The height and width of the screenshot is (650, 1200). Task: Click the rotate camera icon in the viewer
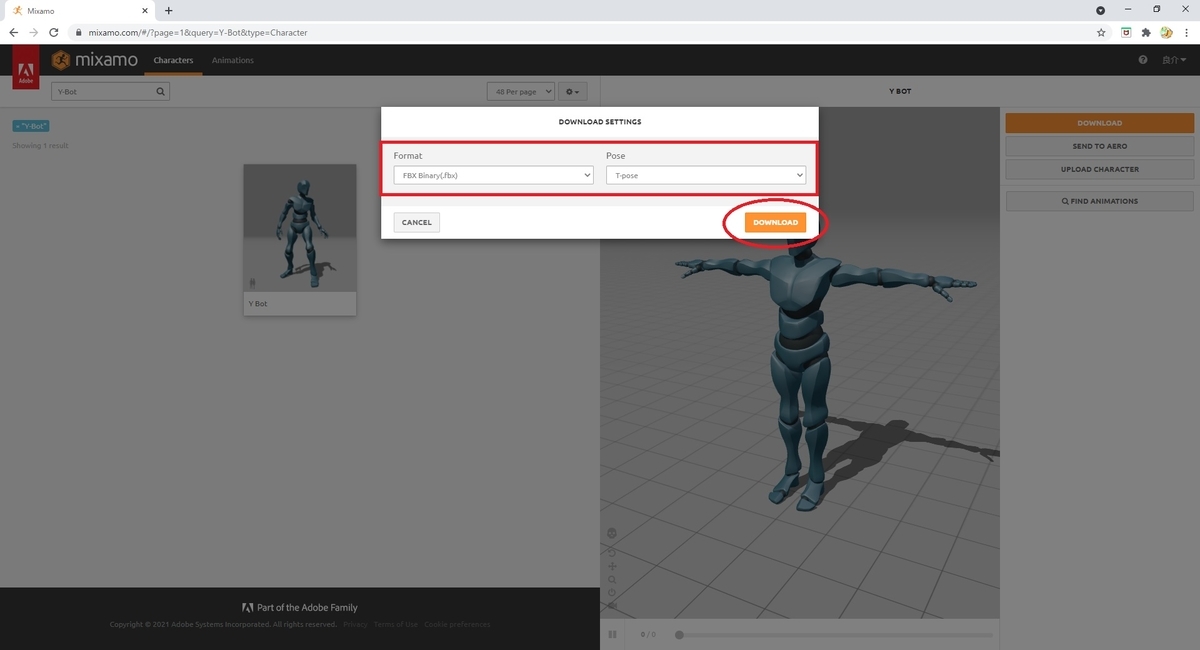click(x=612, y=551)
